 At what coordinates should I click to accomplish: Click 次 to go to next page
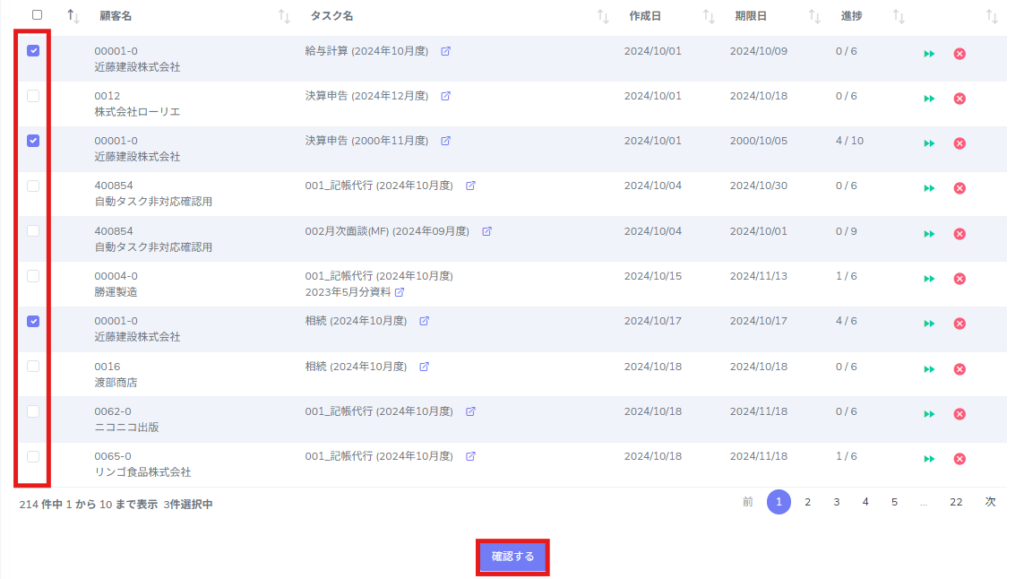point(990,502)
